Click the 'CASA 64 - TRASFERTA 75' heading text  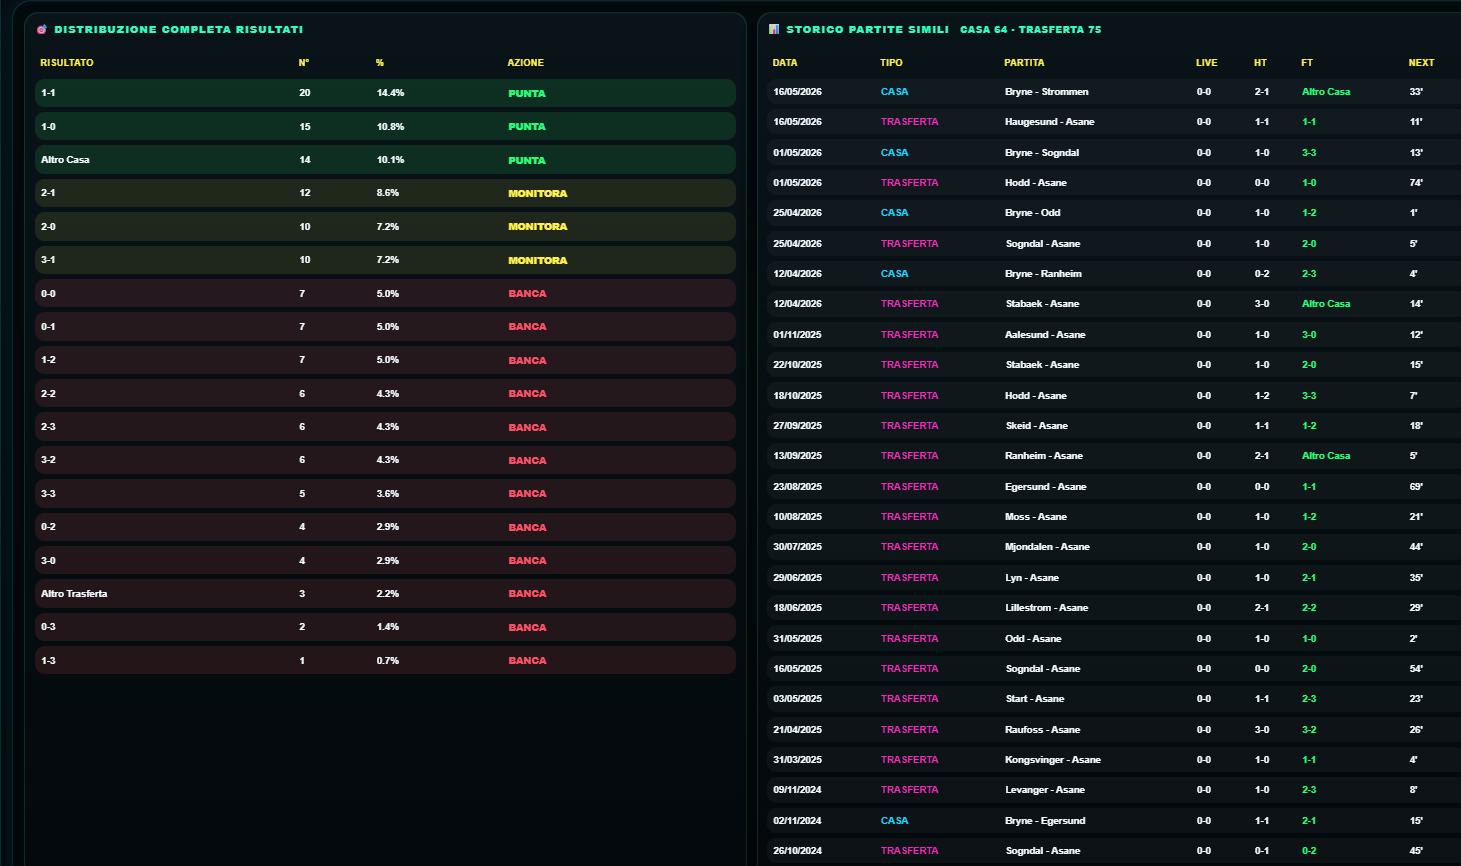[x=1030, y=29]
